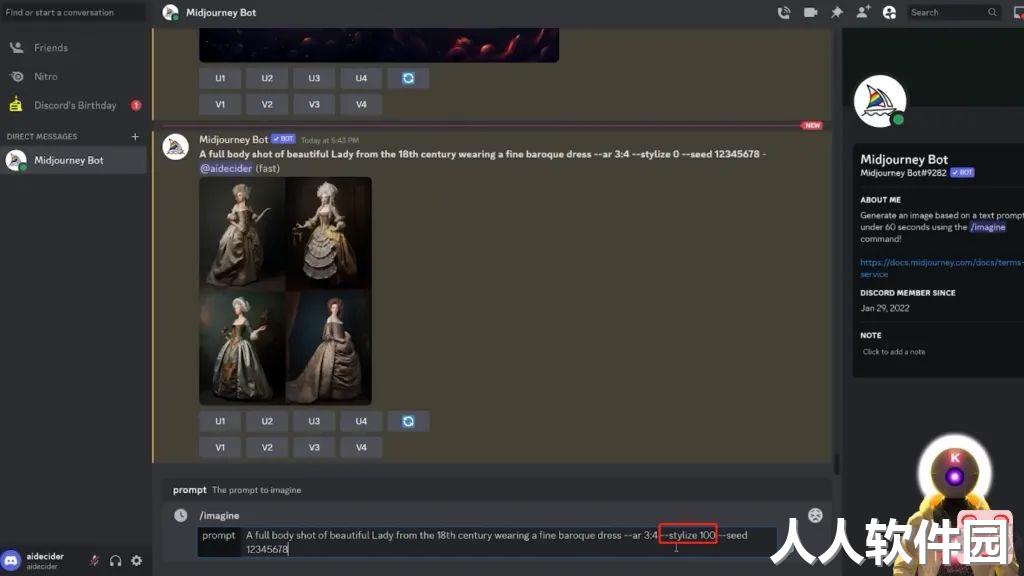
Task: Re-roll the baroque dress image grid
Action: point(408,421)
